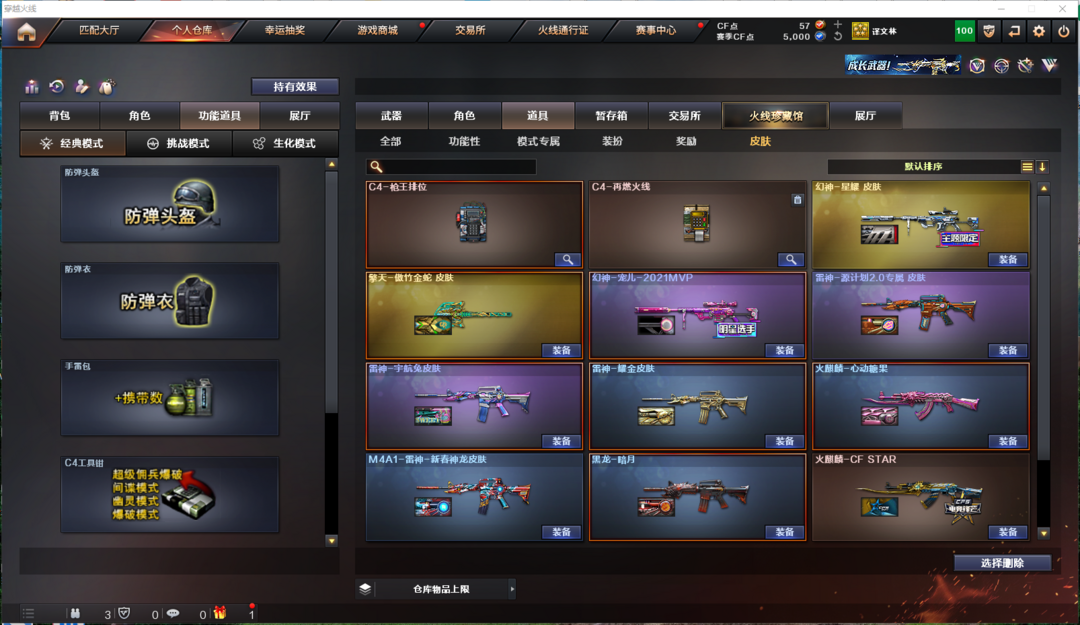Open the dog tag icon

coord(106,87)
